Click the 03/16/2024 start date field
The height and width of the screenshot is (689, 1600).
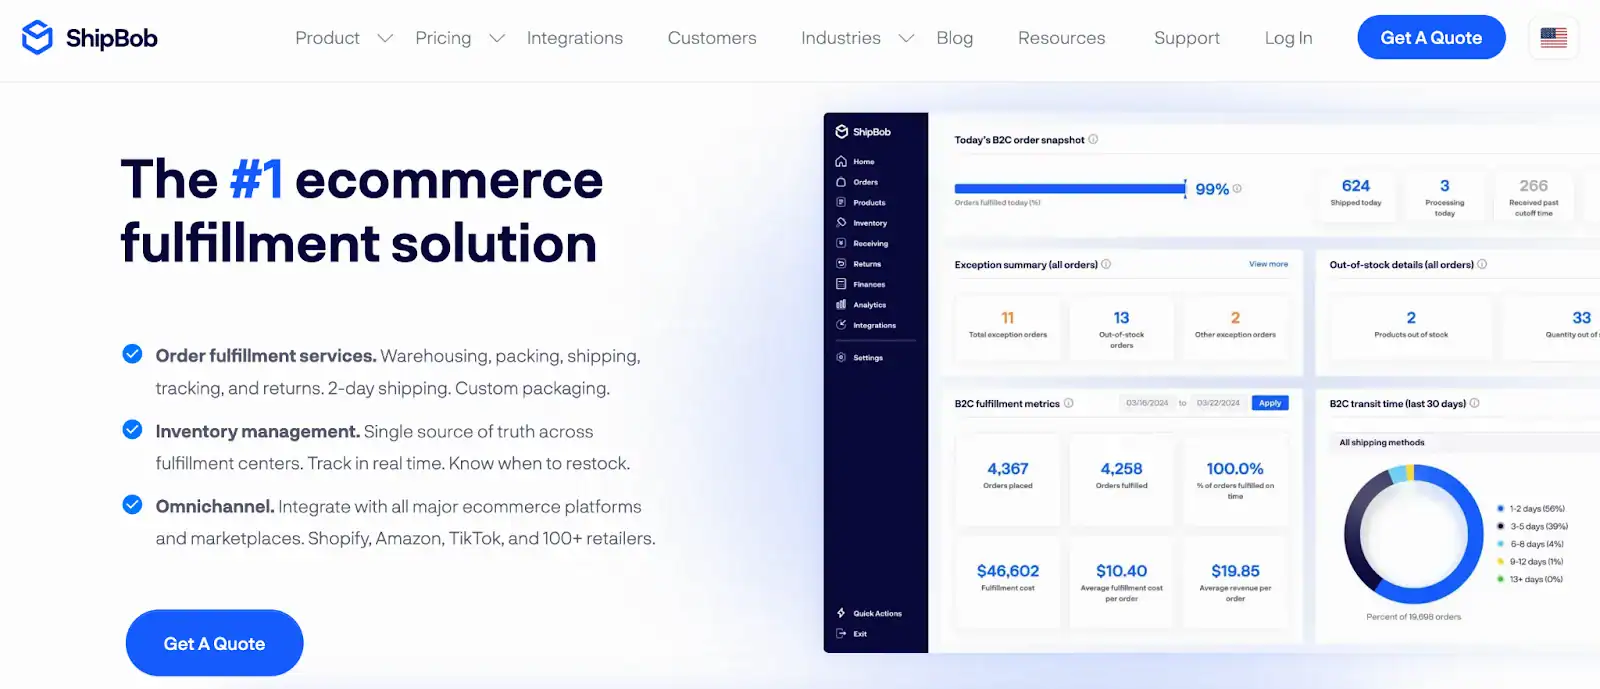coord(1147,403)
